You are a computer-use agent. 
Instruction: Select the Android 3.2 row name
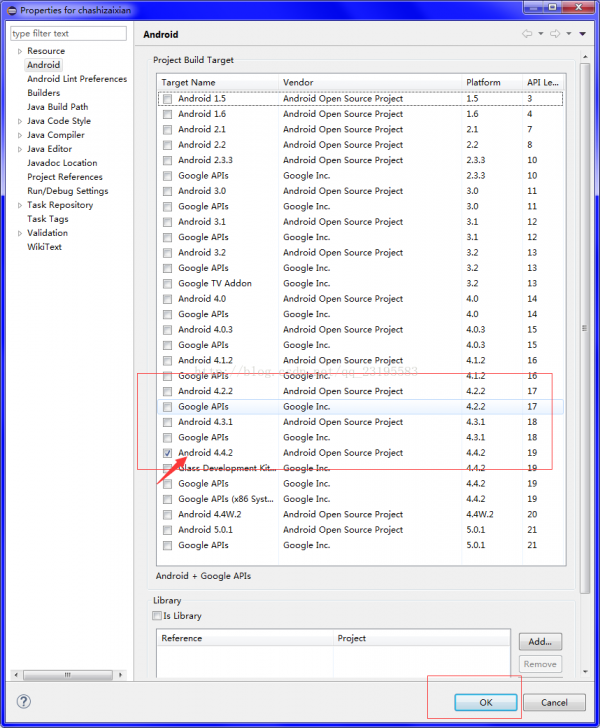tap(202, 253)
